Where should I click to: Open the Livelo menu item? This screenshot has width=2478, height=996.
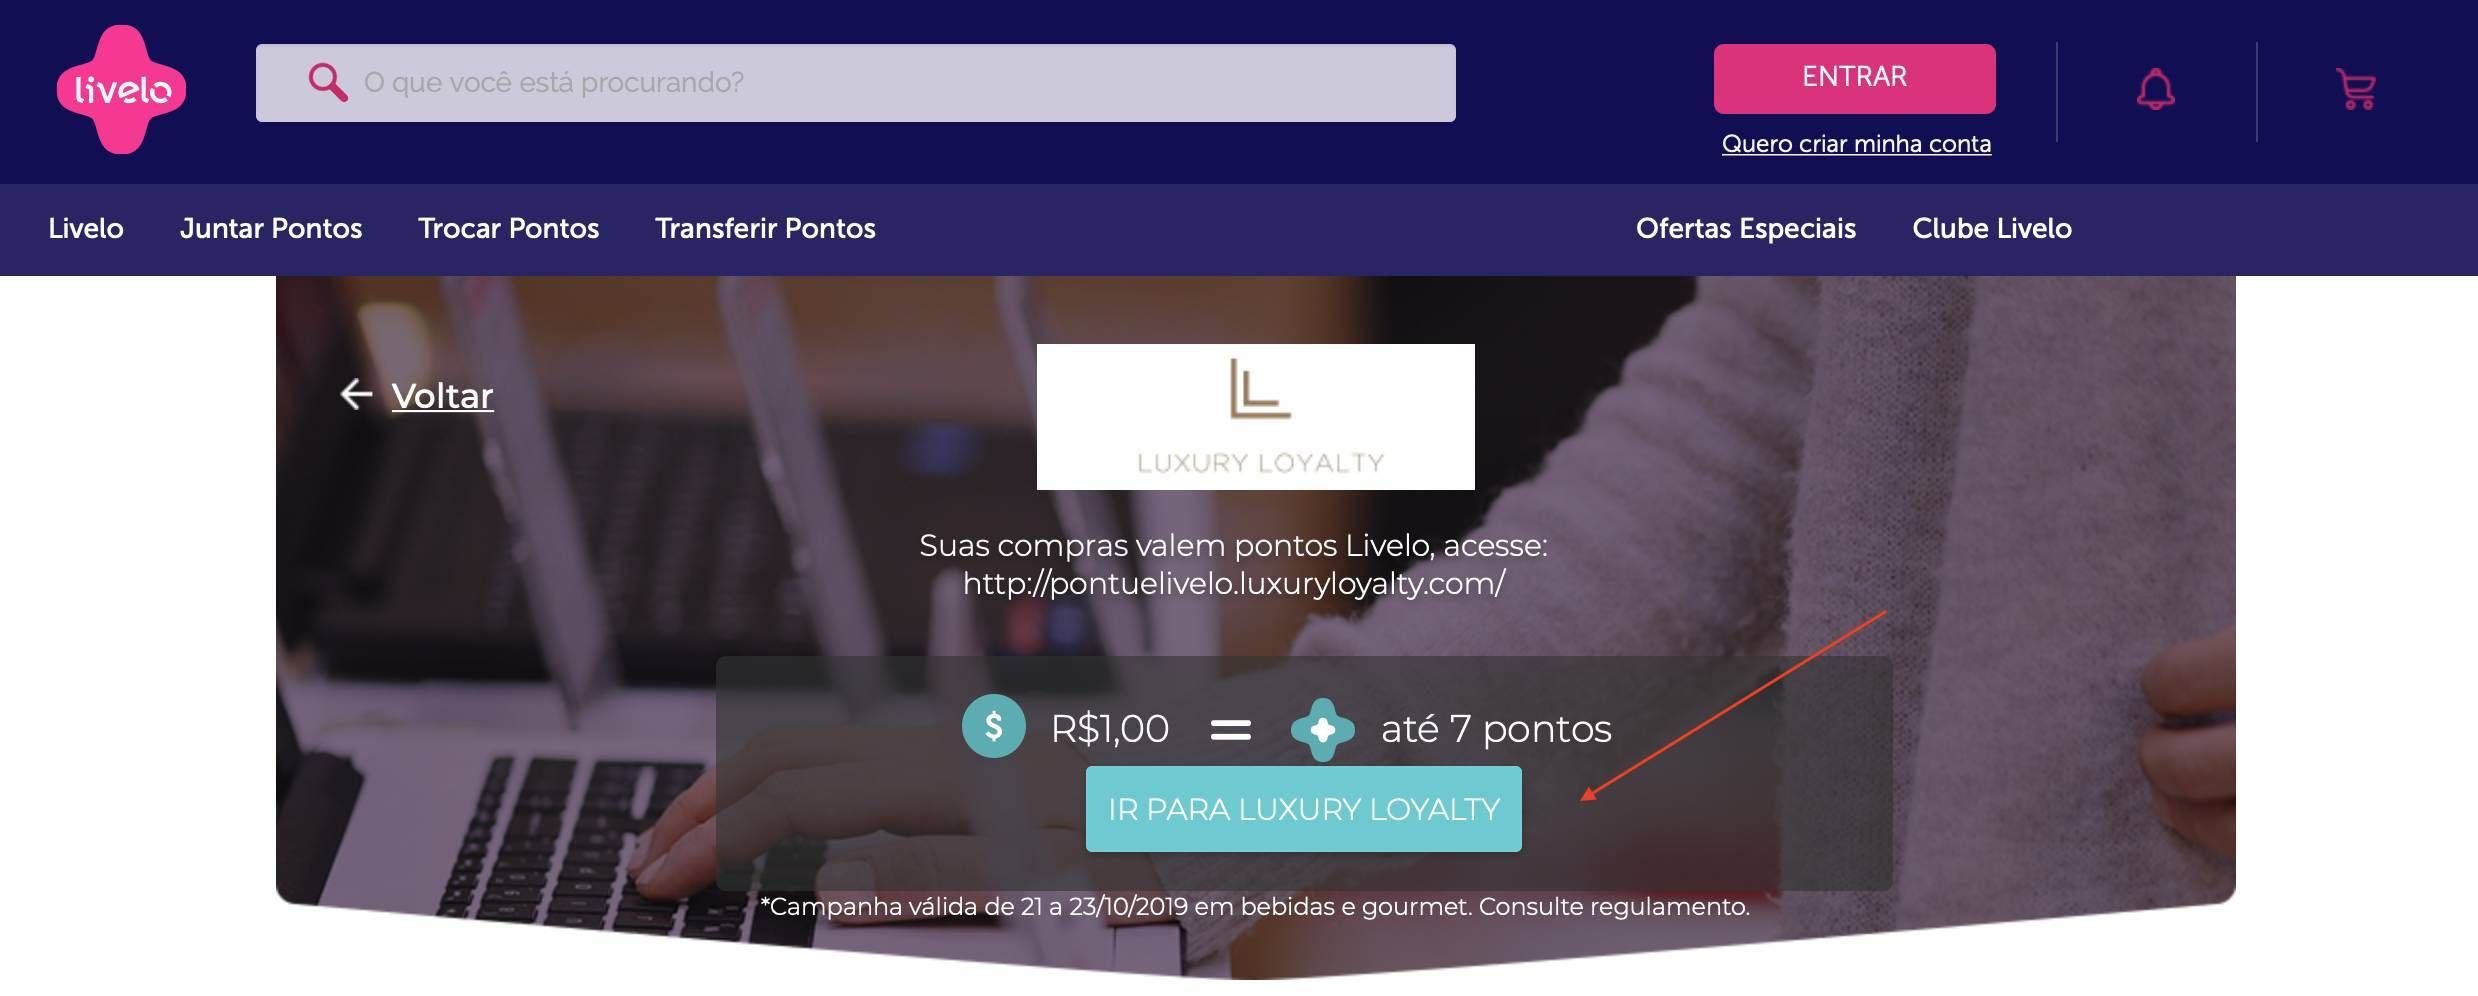click(86, 229)
